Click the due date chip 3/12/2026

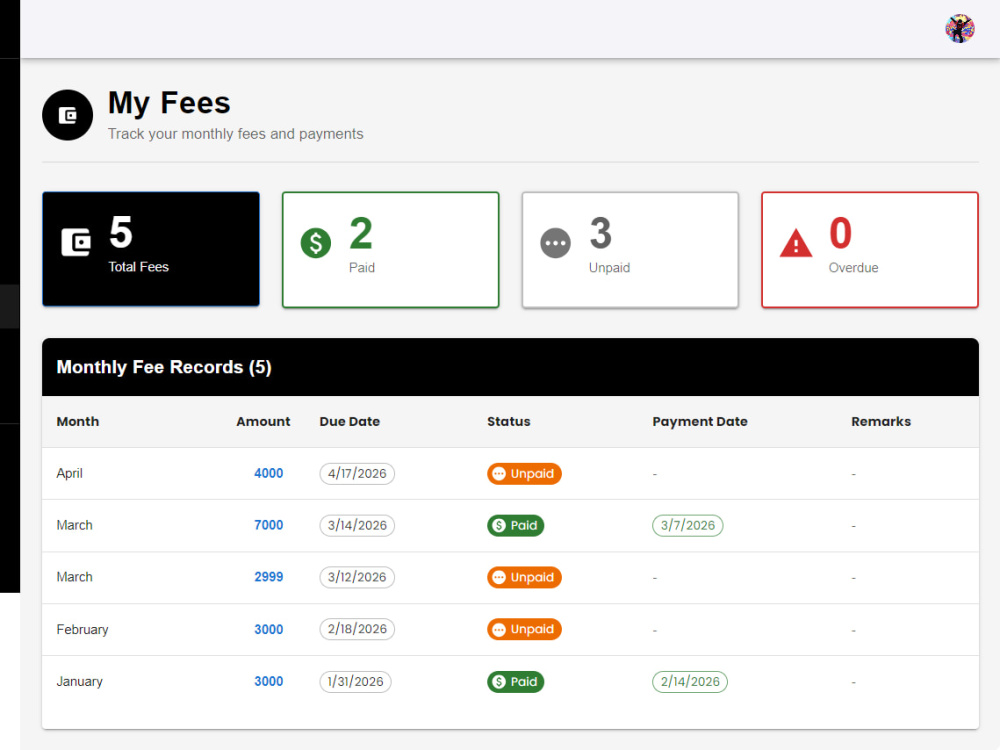357,577
